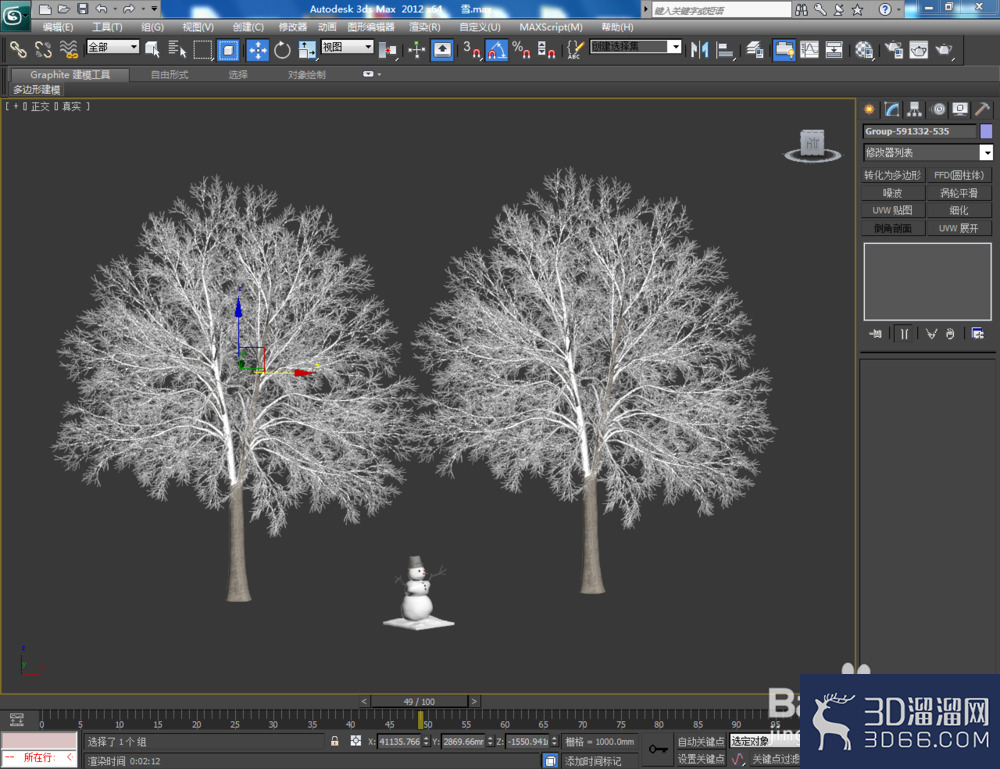Activate the Select and Rotate tool
This screenshot has width=1000, height=769.
click(x=282, y=50)
